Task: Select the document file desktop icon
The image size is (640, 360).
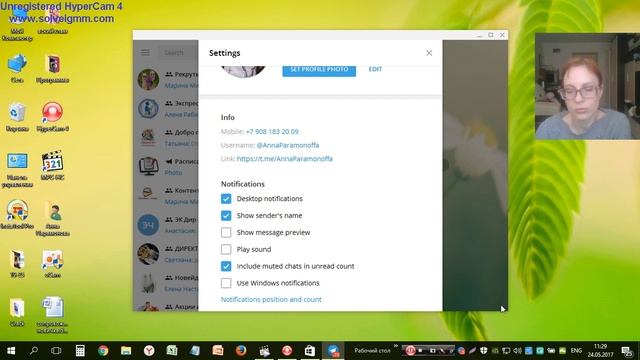Action: [x=52, y=315]
